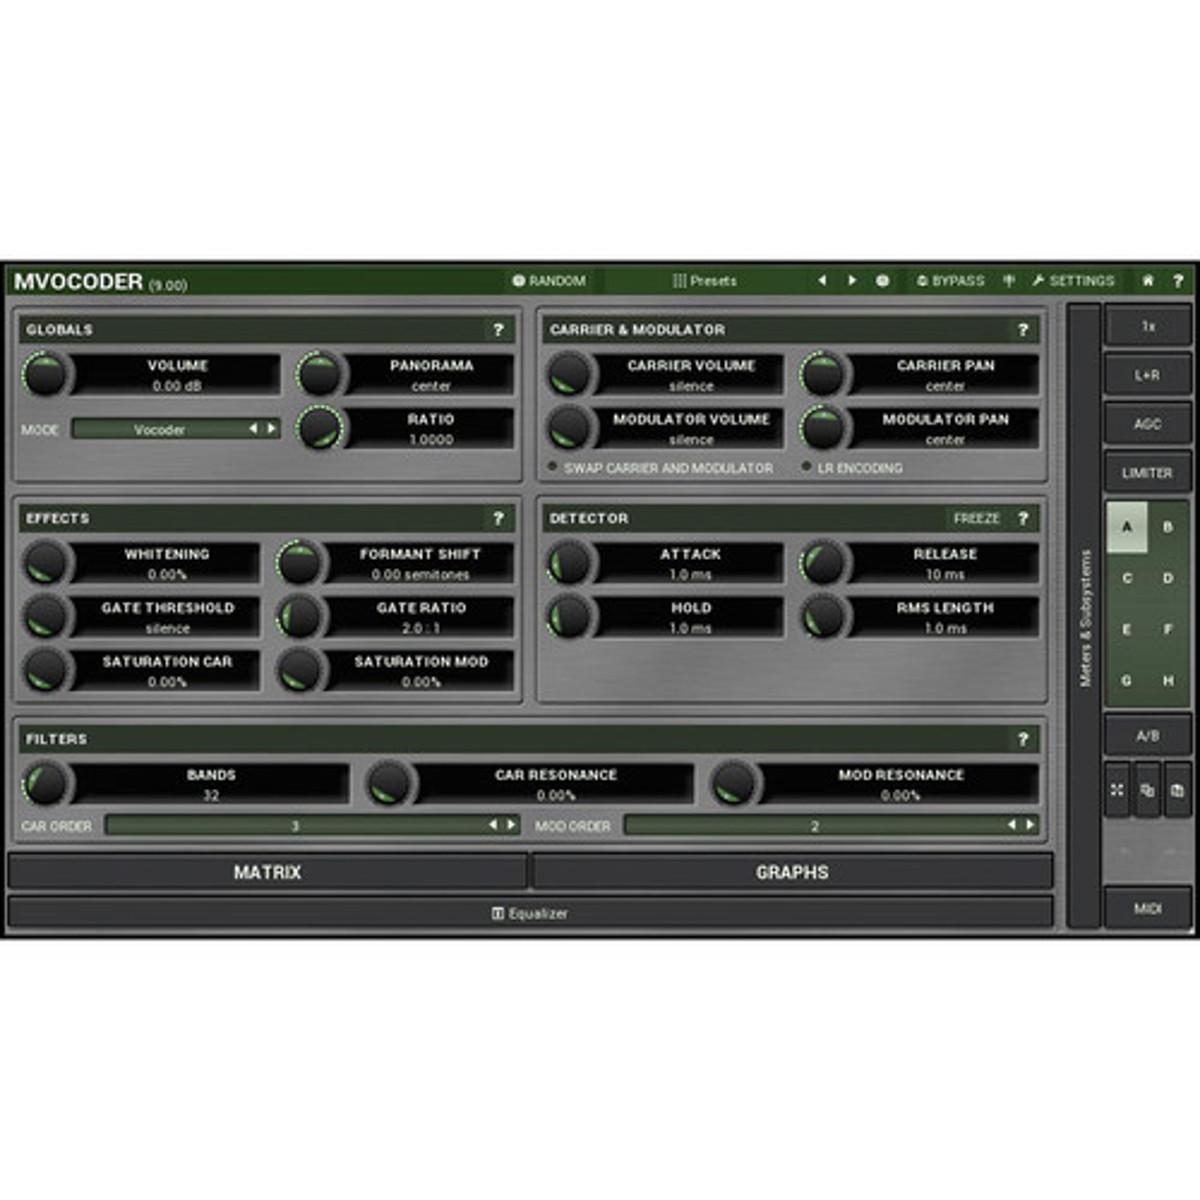Select preset slot A
The height and width of the screenshot is (1200, 1200).
pos(1127,527)
